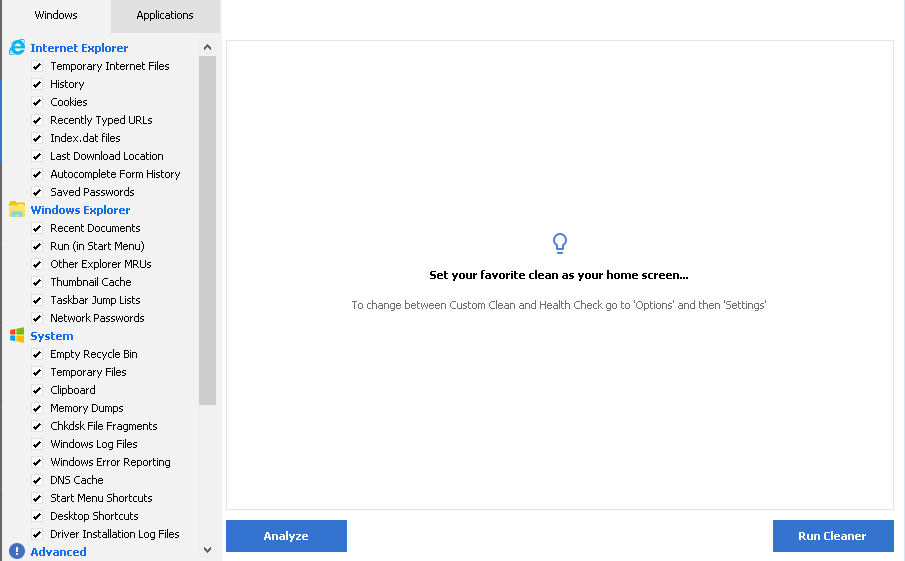This screenshot has width=905, height=561.
Task: Click the System Windows-flag icon
Action: click(17, 335)
